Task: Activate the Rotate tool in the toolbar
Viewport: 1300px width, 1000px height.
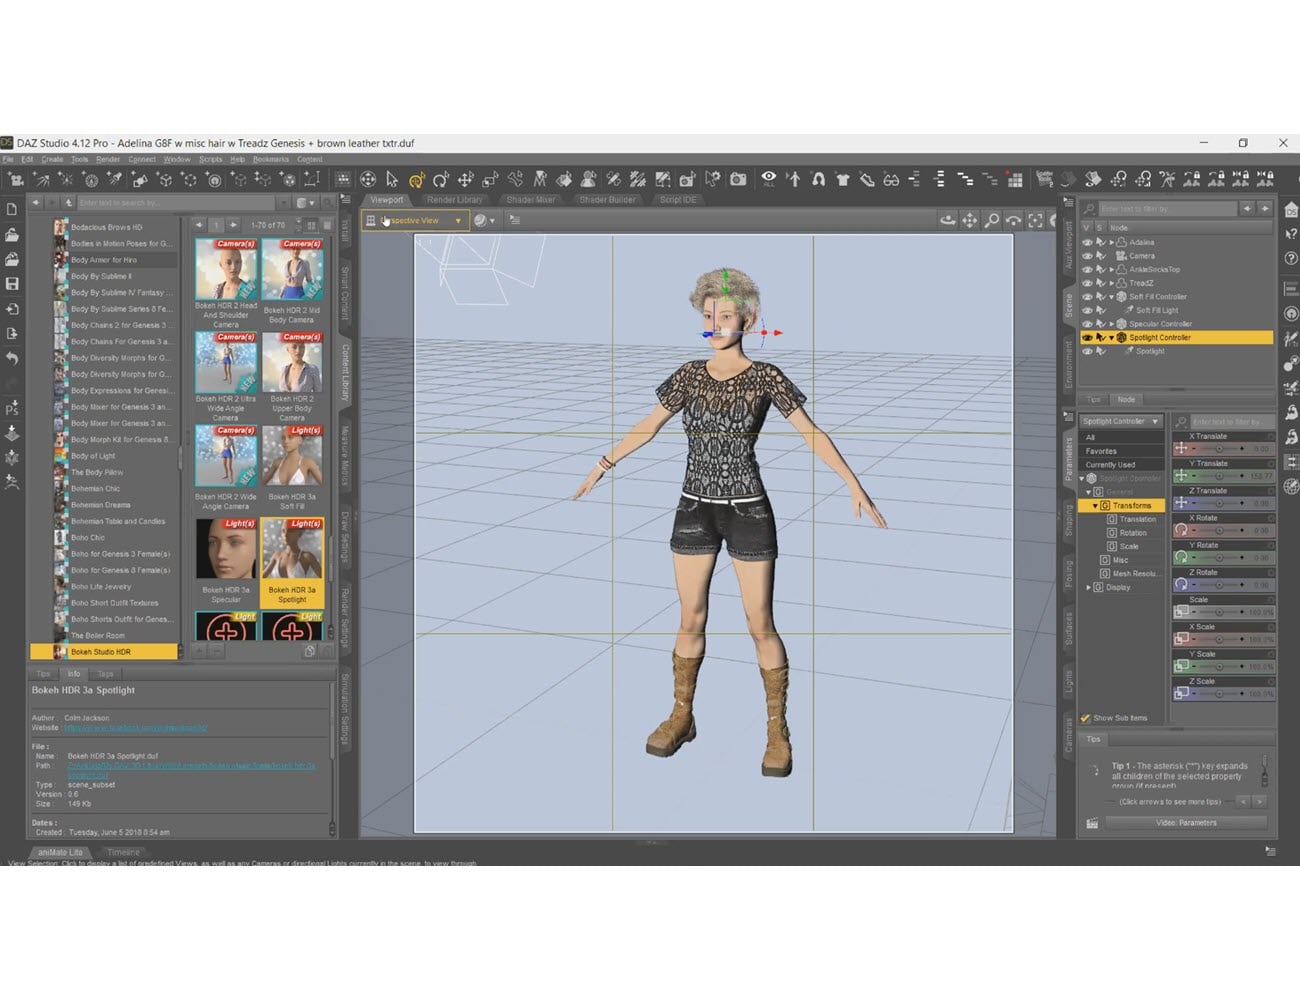Action: point(441,180)
